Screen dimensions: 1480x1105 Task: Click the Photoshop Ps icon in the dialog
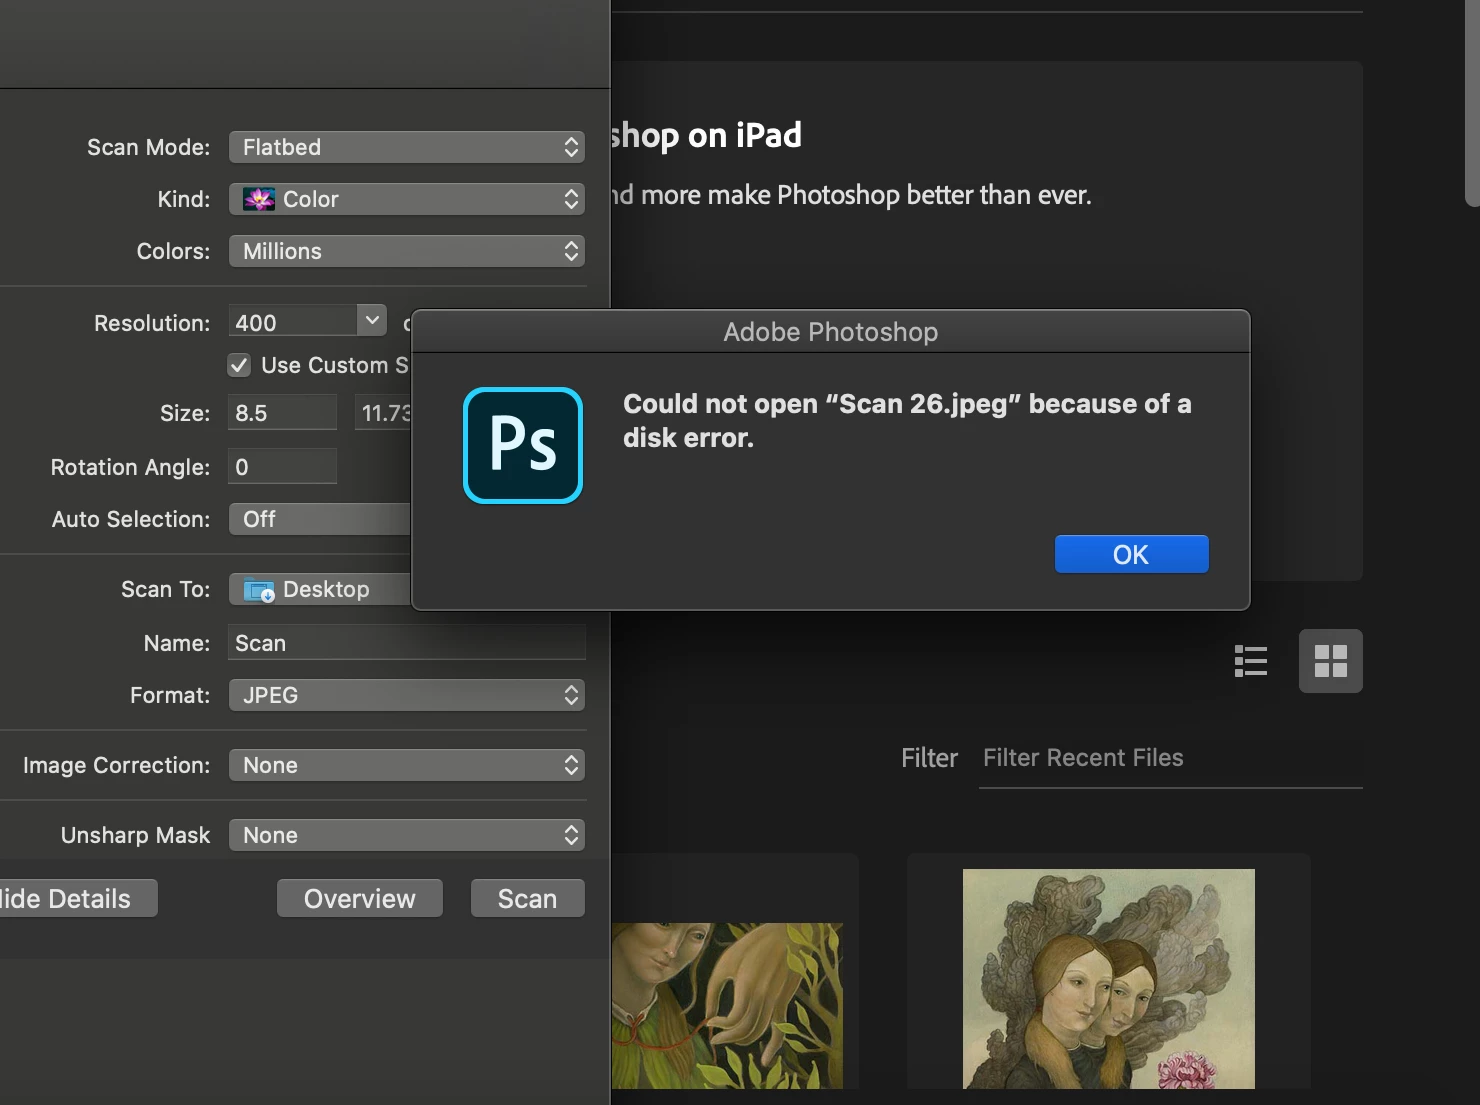[x=523, y=445]
